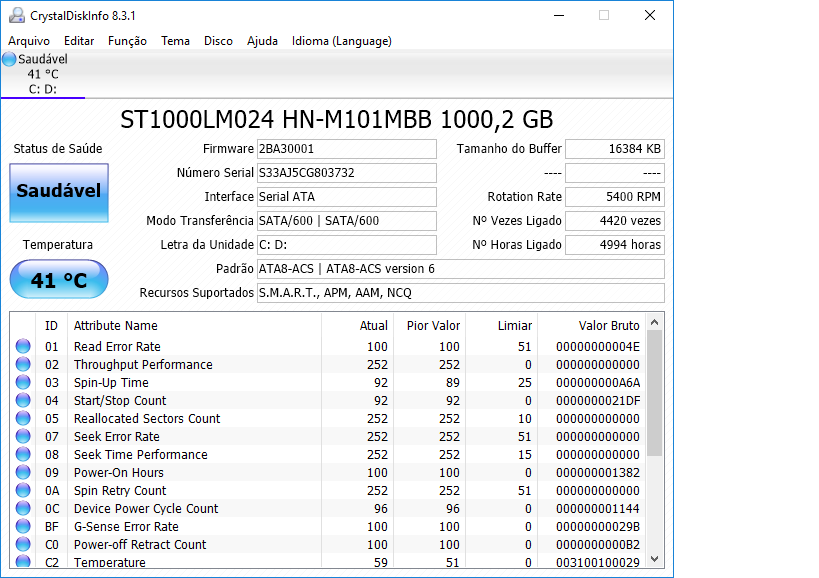This screenshot has height=578, width=819.
Task: Click the Limiar column header
Action: [501, 326]
